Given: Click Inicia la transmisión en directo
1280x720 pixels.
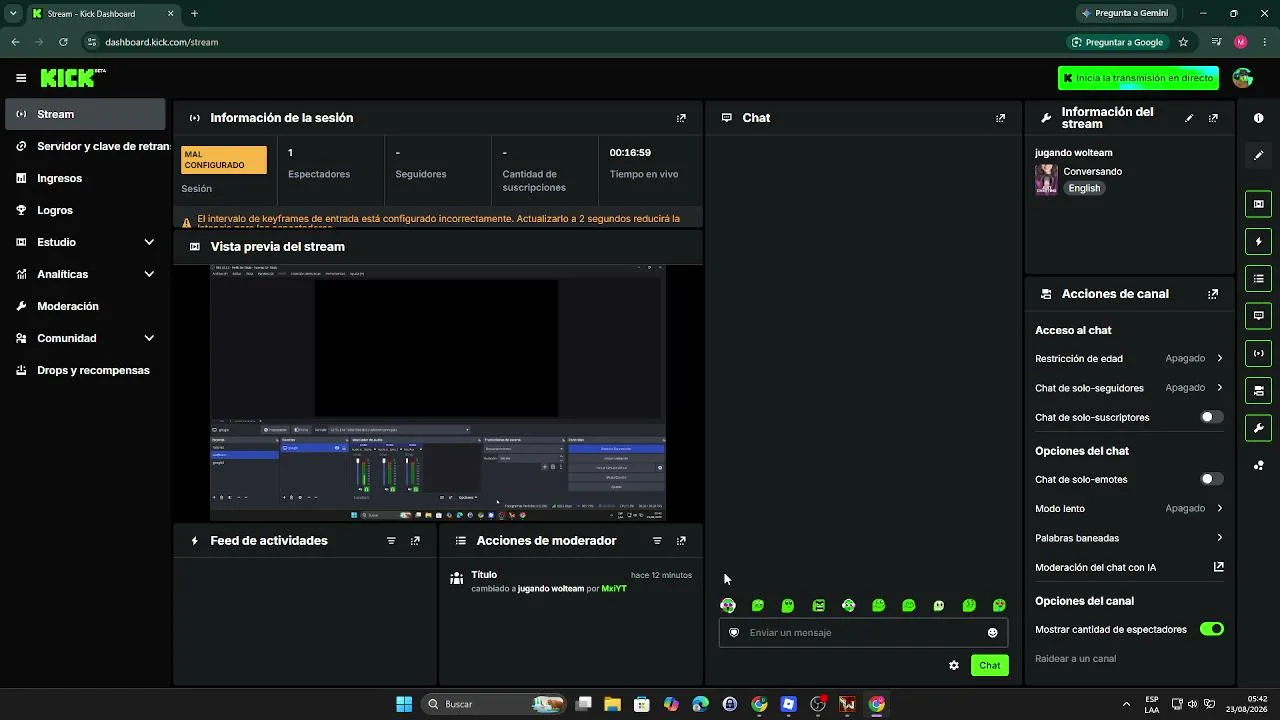Looking at the screenshot, I should (1138, 78).
